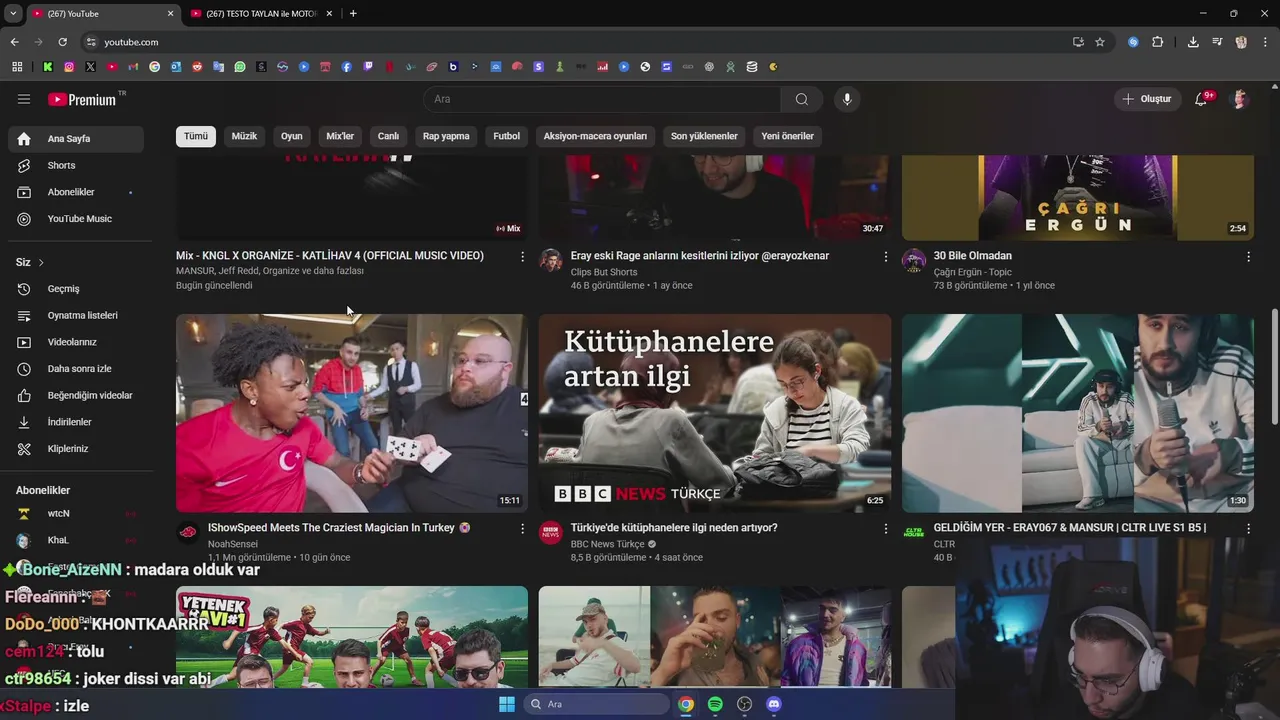Open Chrome media controls icon

tap(1217, 42)
